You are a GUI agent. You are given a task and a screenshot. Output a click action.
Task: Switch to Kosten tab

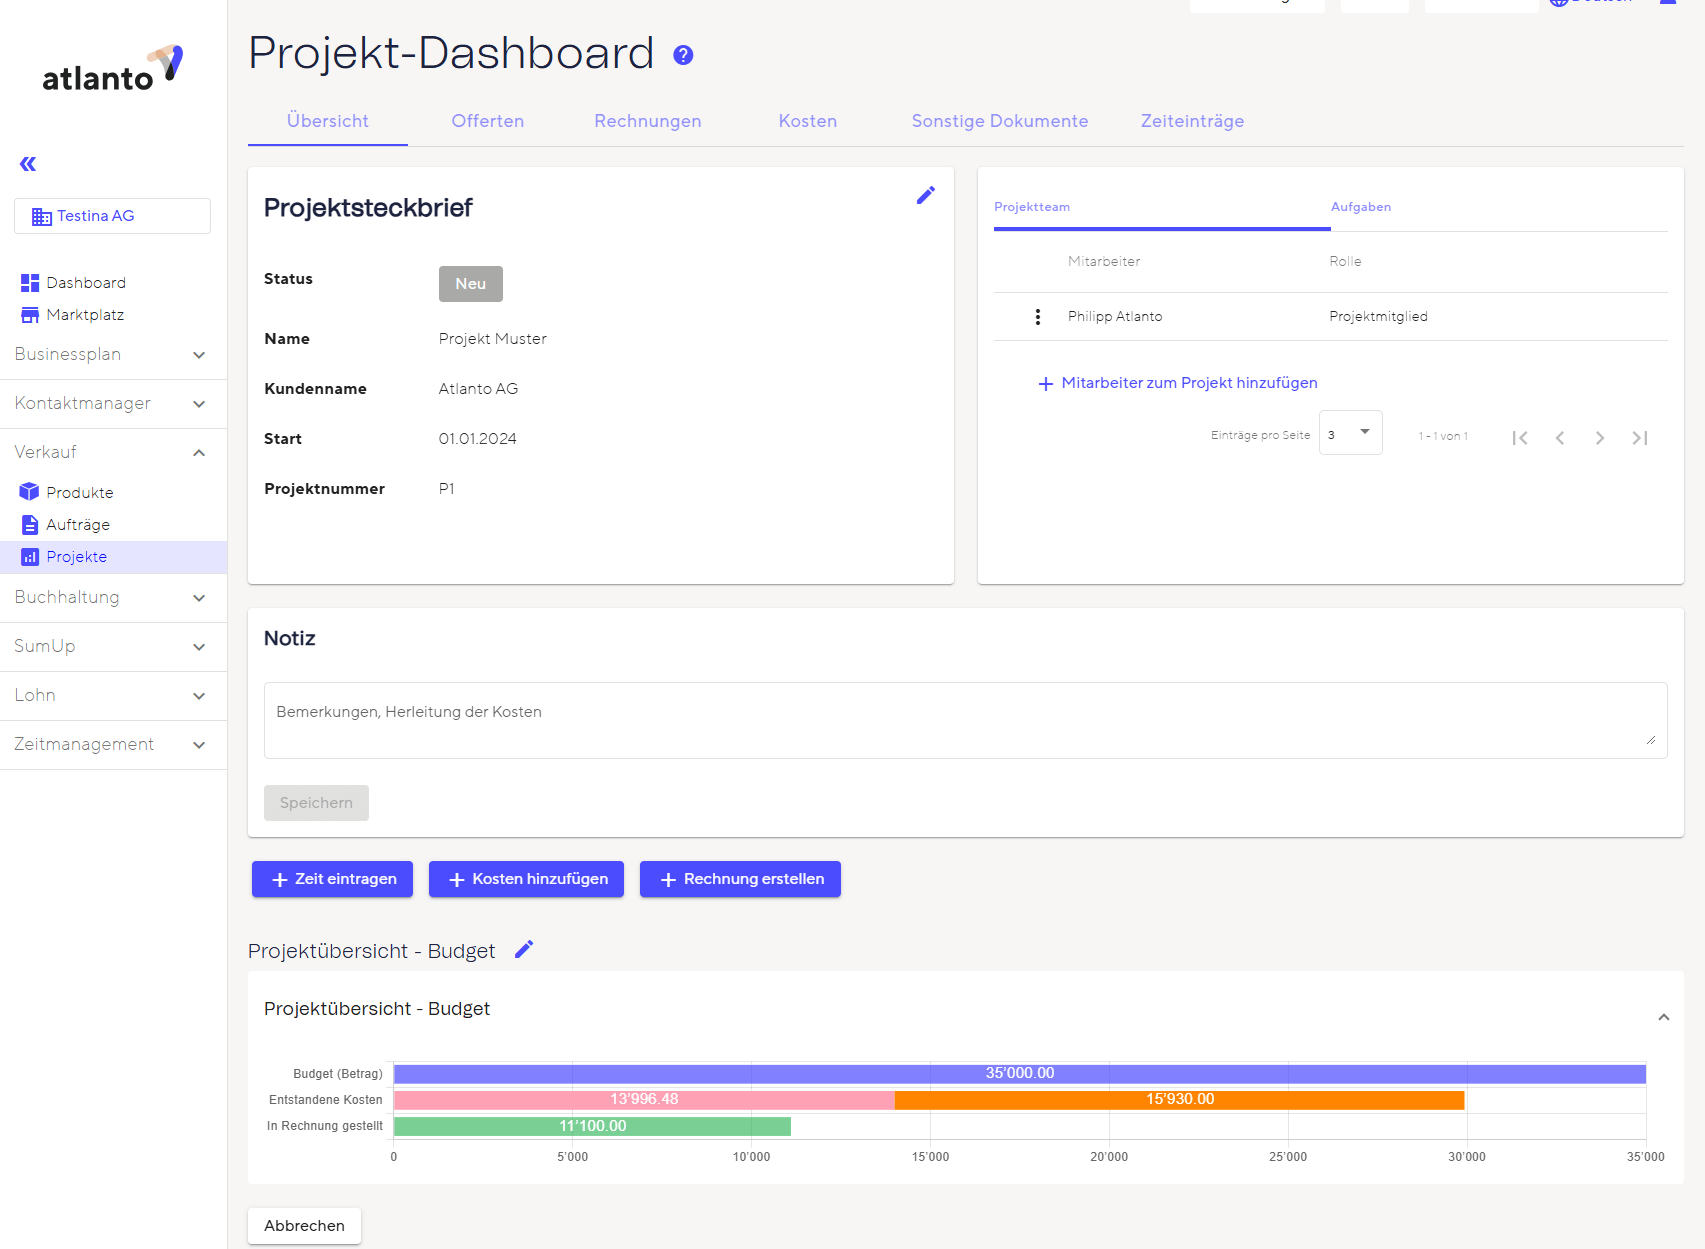[808, 121]
